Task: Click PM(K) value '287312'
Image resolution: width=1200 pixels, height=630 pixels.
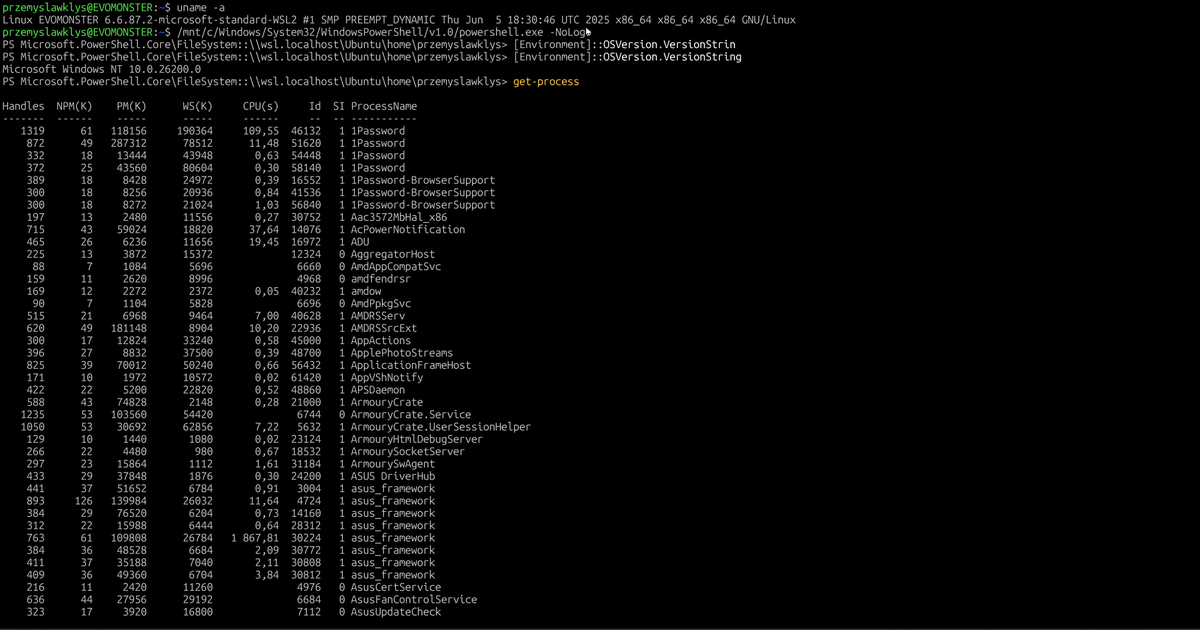Action: pyautogui.click(x=128, y=143)
